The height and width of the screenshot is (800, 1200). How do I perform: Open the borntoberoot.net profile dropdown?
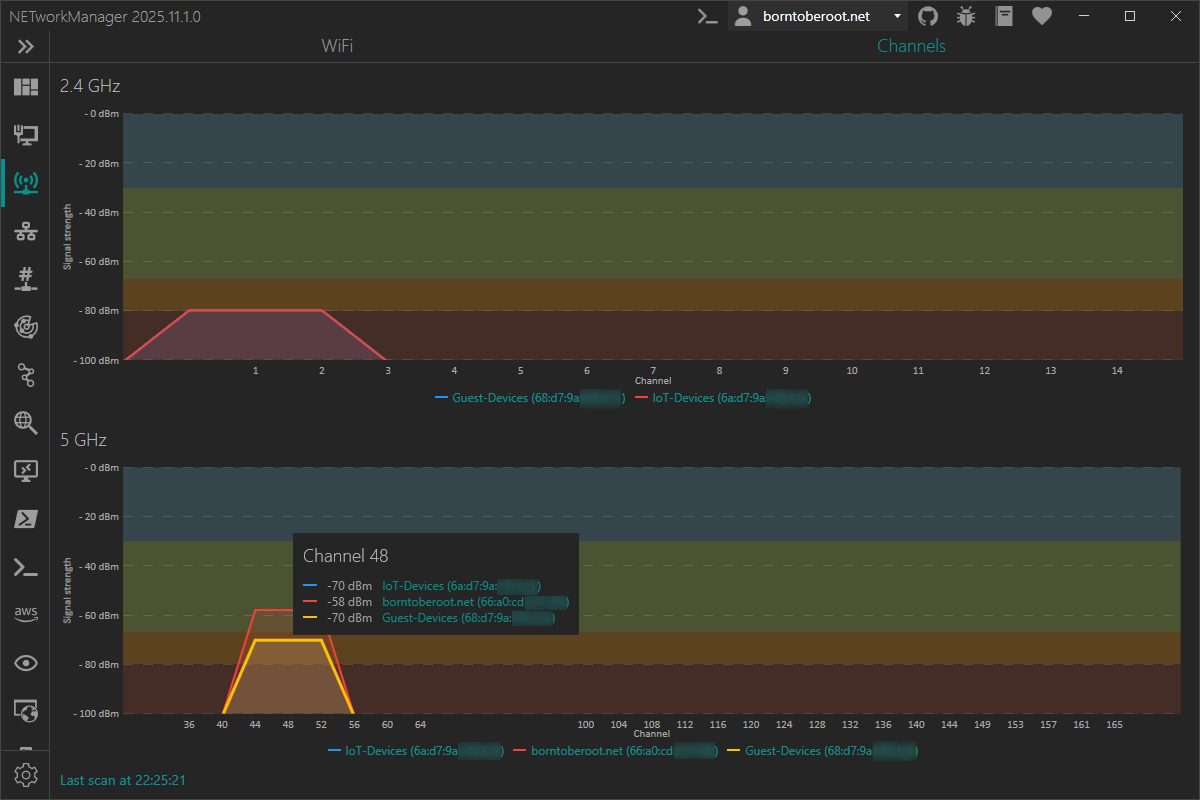[816, 16]
